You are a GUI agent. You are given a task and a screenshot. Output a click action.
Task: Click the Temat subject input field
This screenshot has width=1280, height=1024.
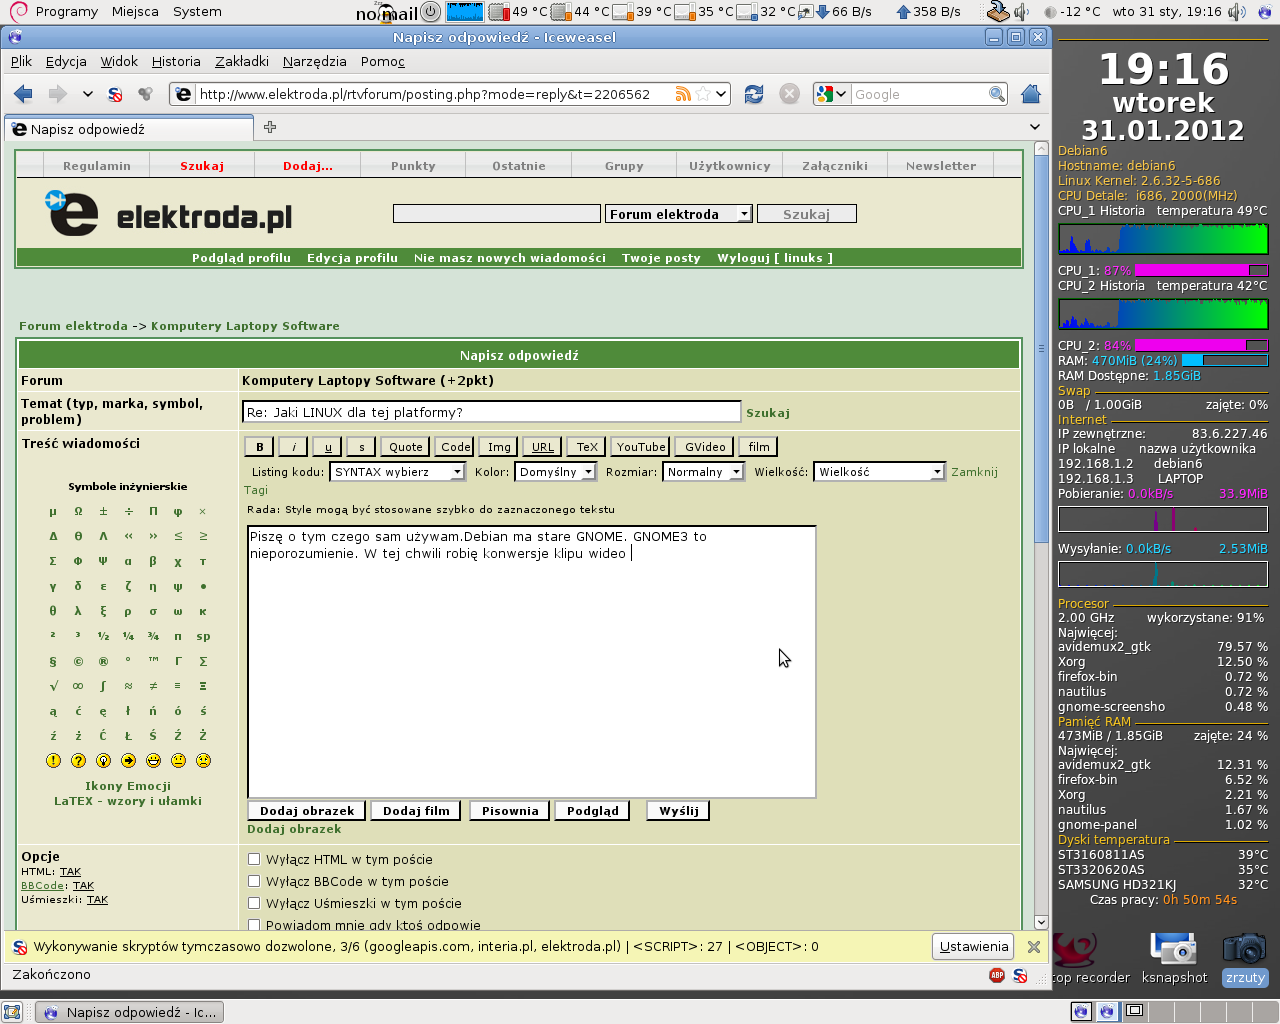[491, 412]
